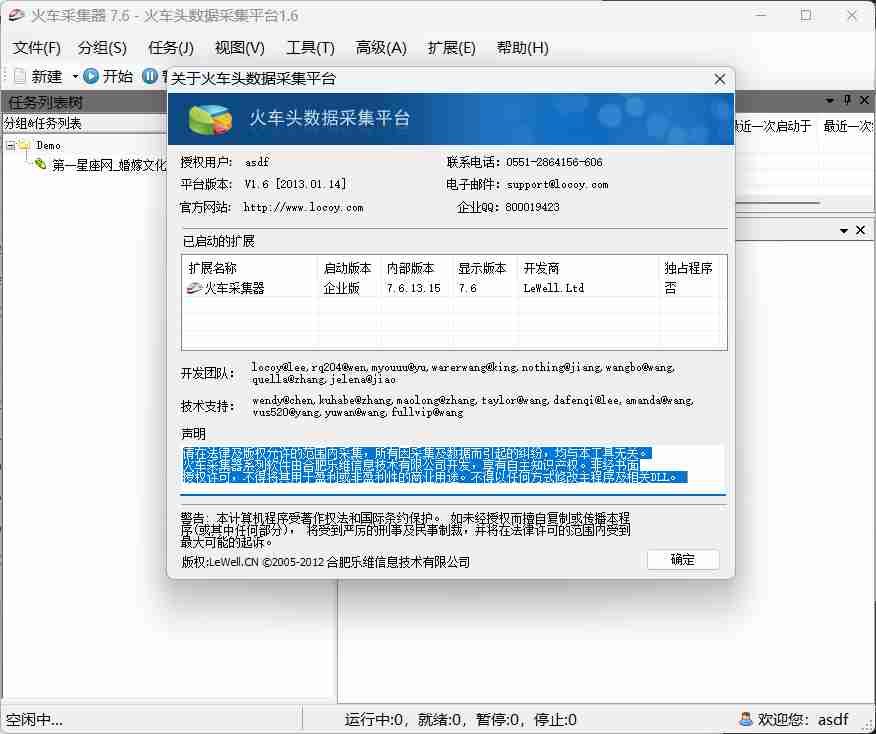Toggle the pushpin auto-hide on the right panel
Image resolution: width=876 pixels, height=734 pixels.
point(846,100)
